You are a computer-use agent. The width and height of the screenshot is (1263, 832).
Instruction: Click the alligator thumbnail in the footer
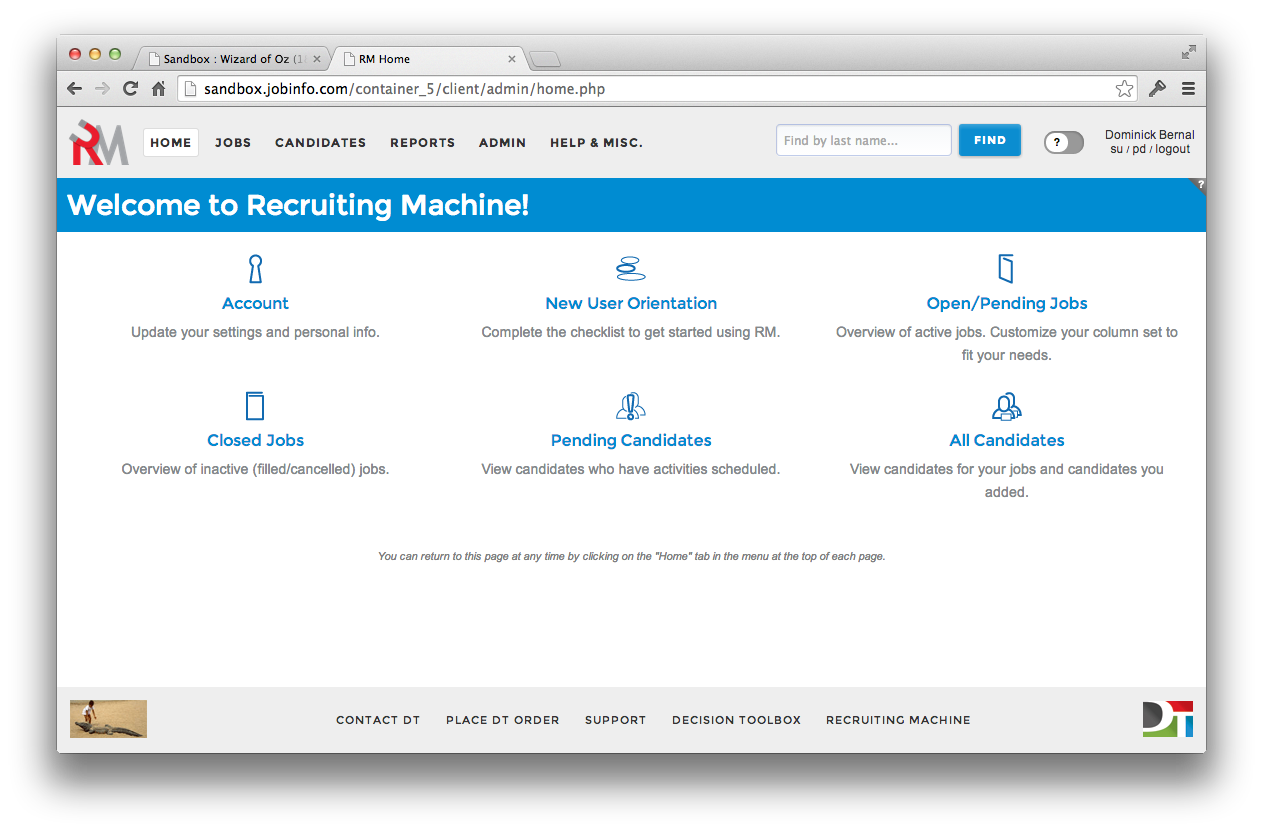(108, 719)
